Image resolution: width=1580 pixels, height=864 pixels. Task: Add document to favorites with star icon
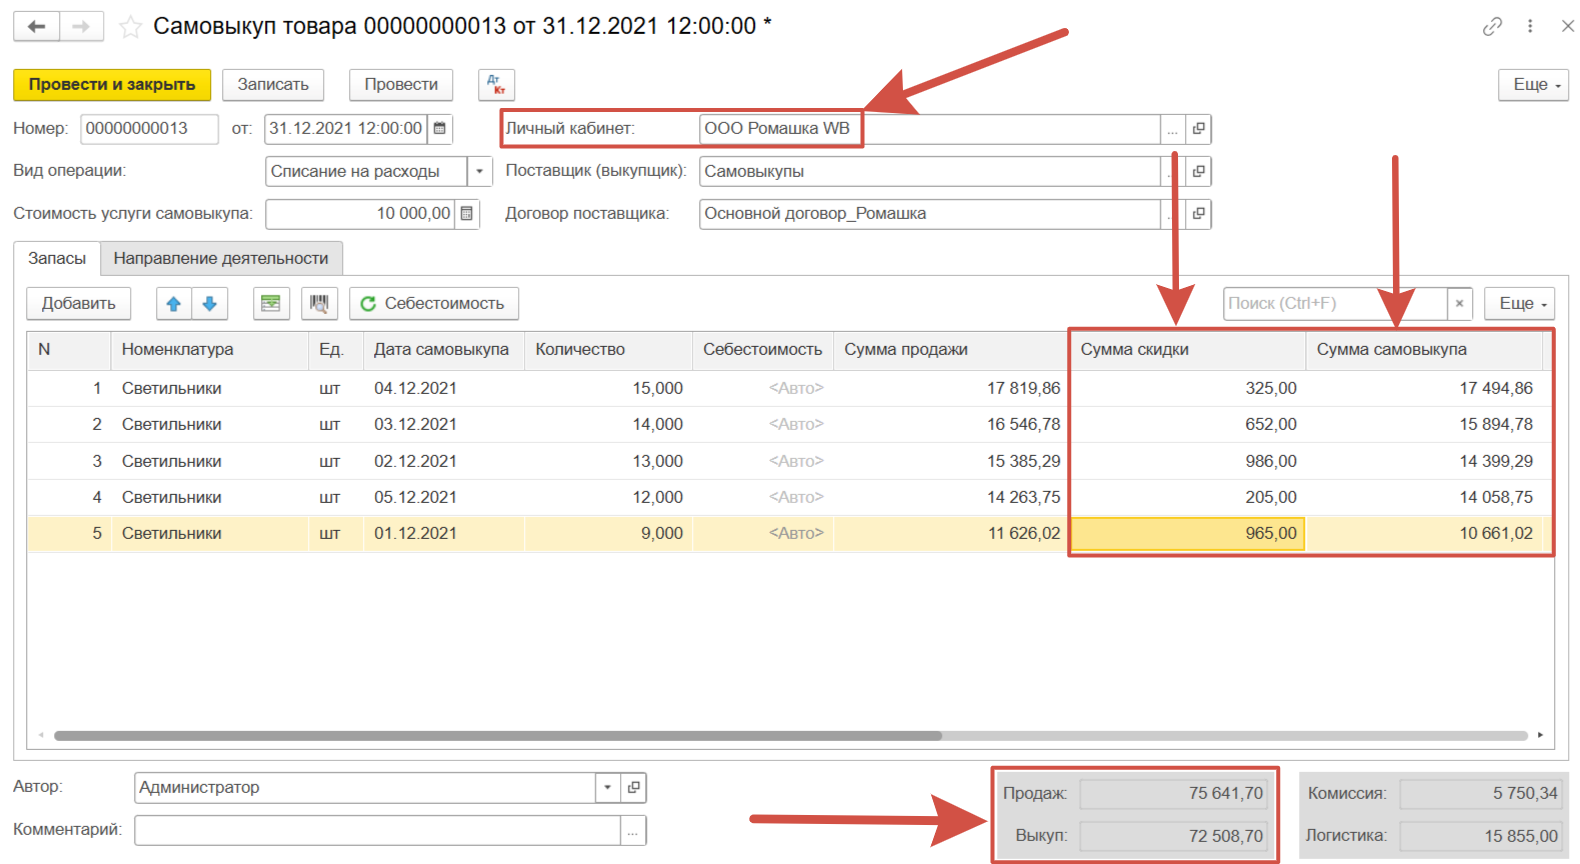coord(130,27)
